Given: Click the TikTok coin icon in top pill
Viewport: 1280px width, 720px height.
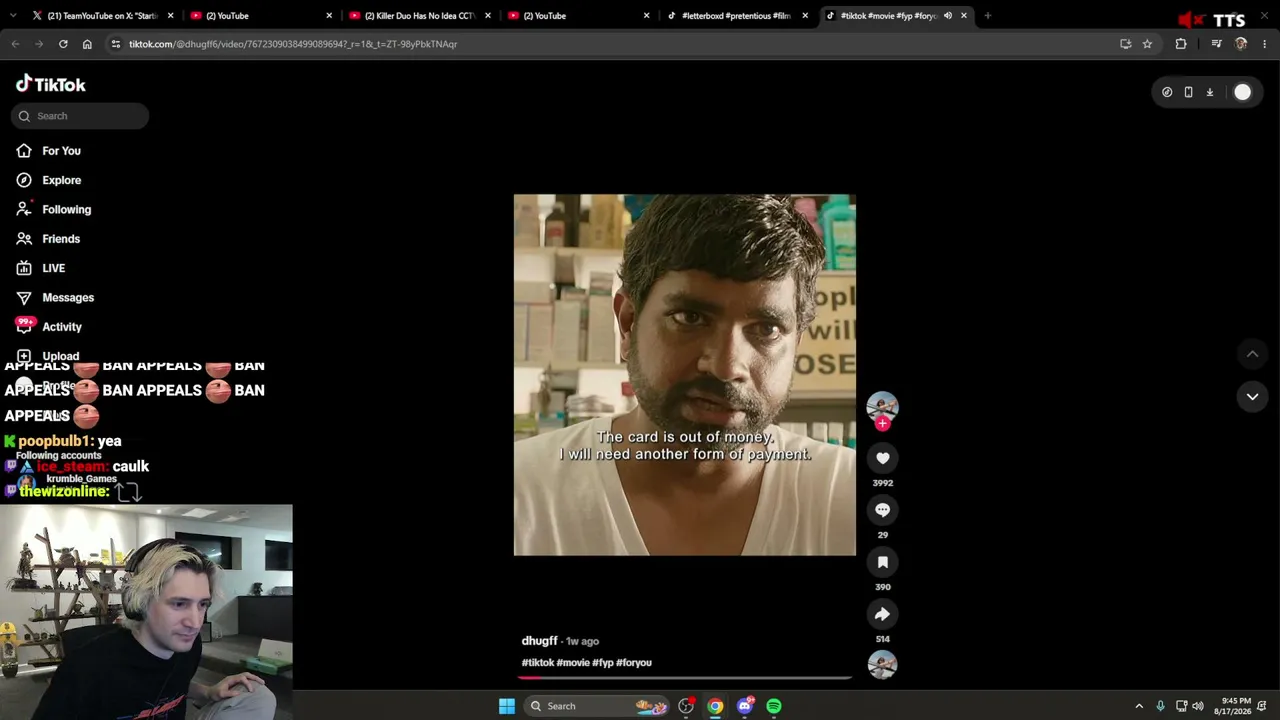Looking at the screenshot, I should (x=1167, y=92).
